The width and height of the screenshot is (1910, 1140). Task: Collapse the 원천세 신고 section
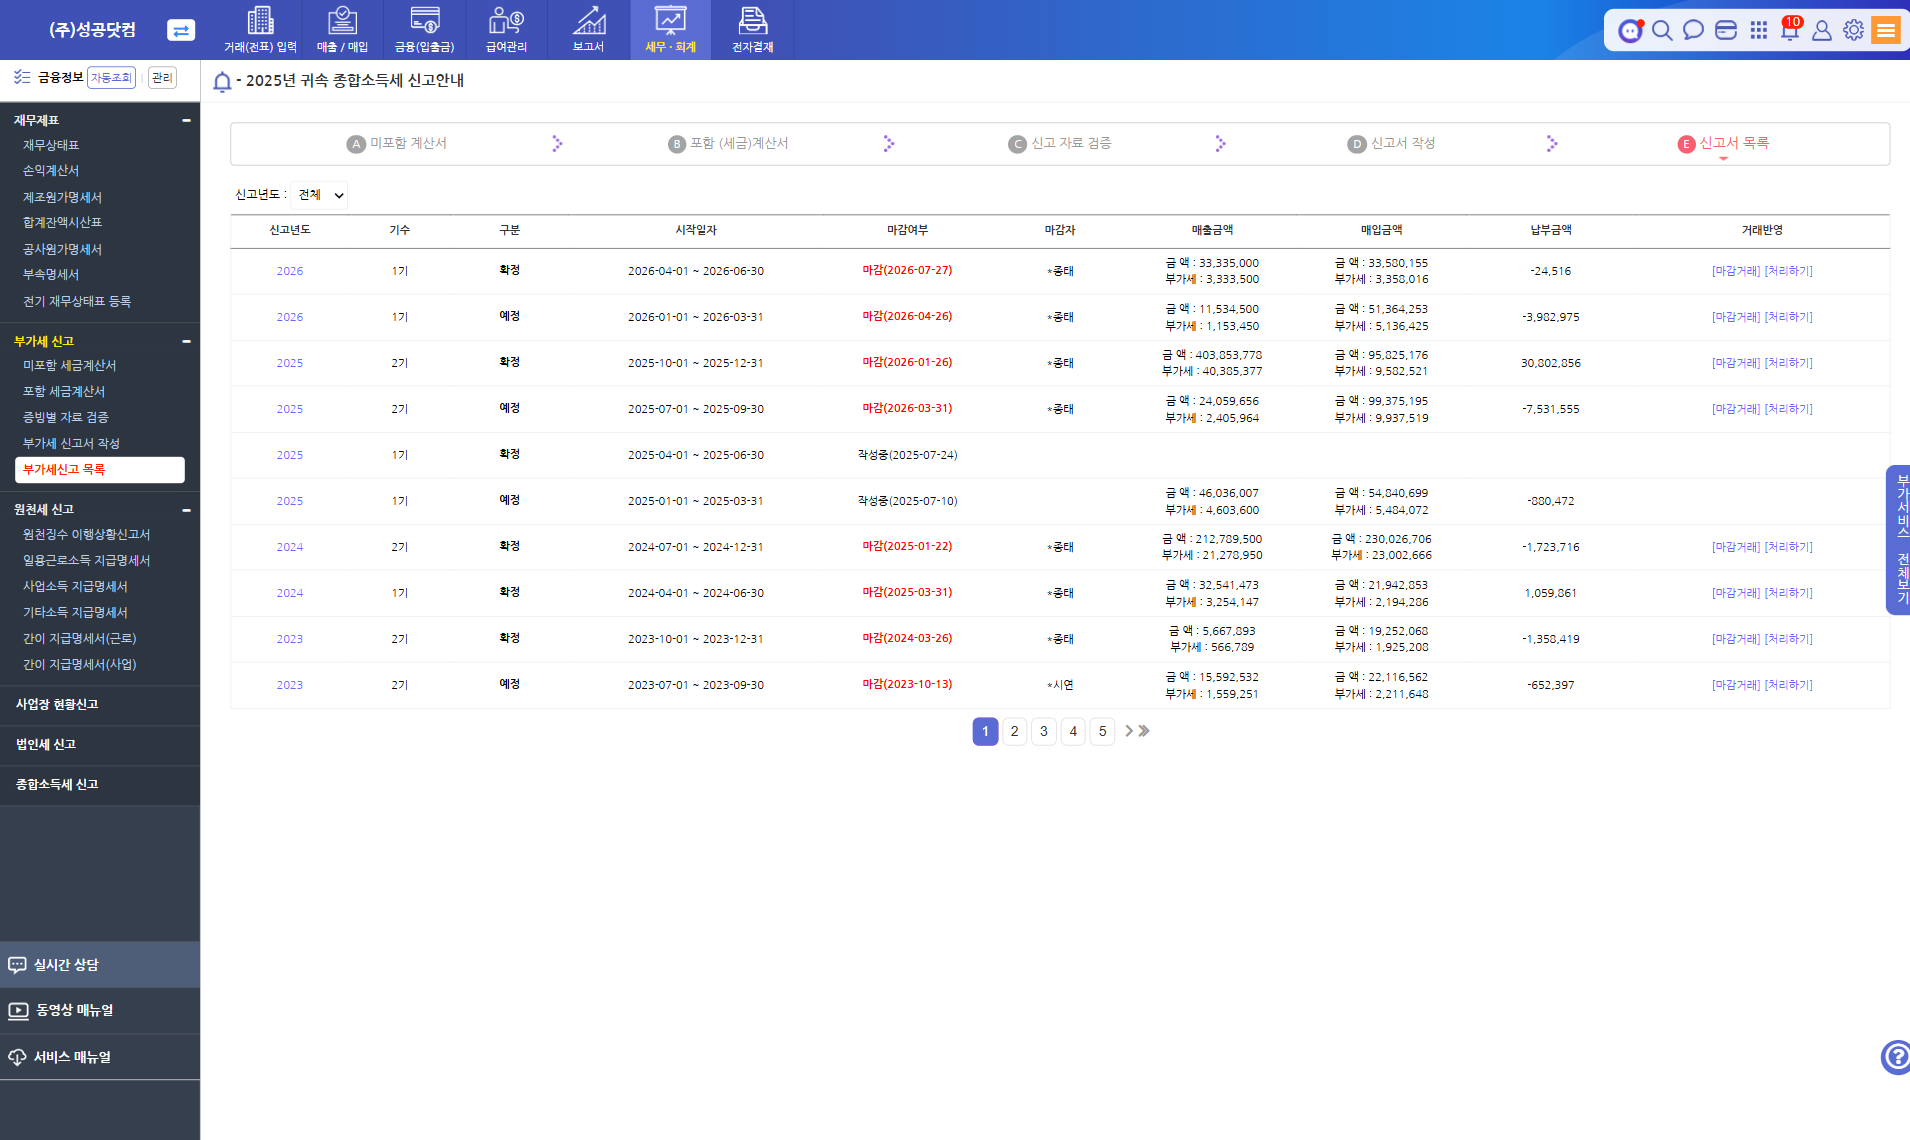[x=186, y=510]
